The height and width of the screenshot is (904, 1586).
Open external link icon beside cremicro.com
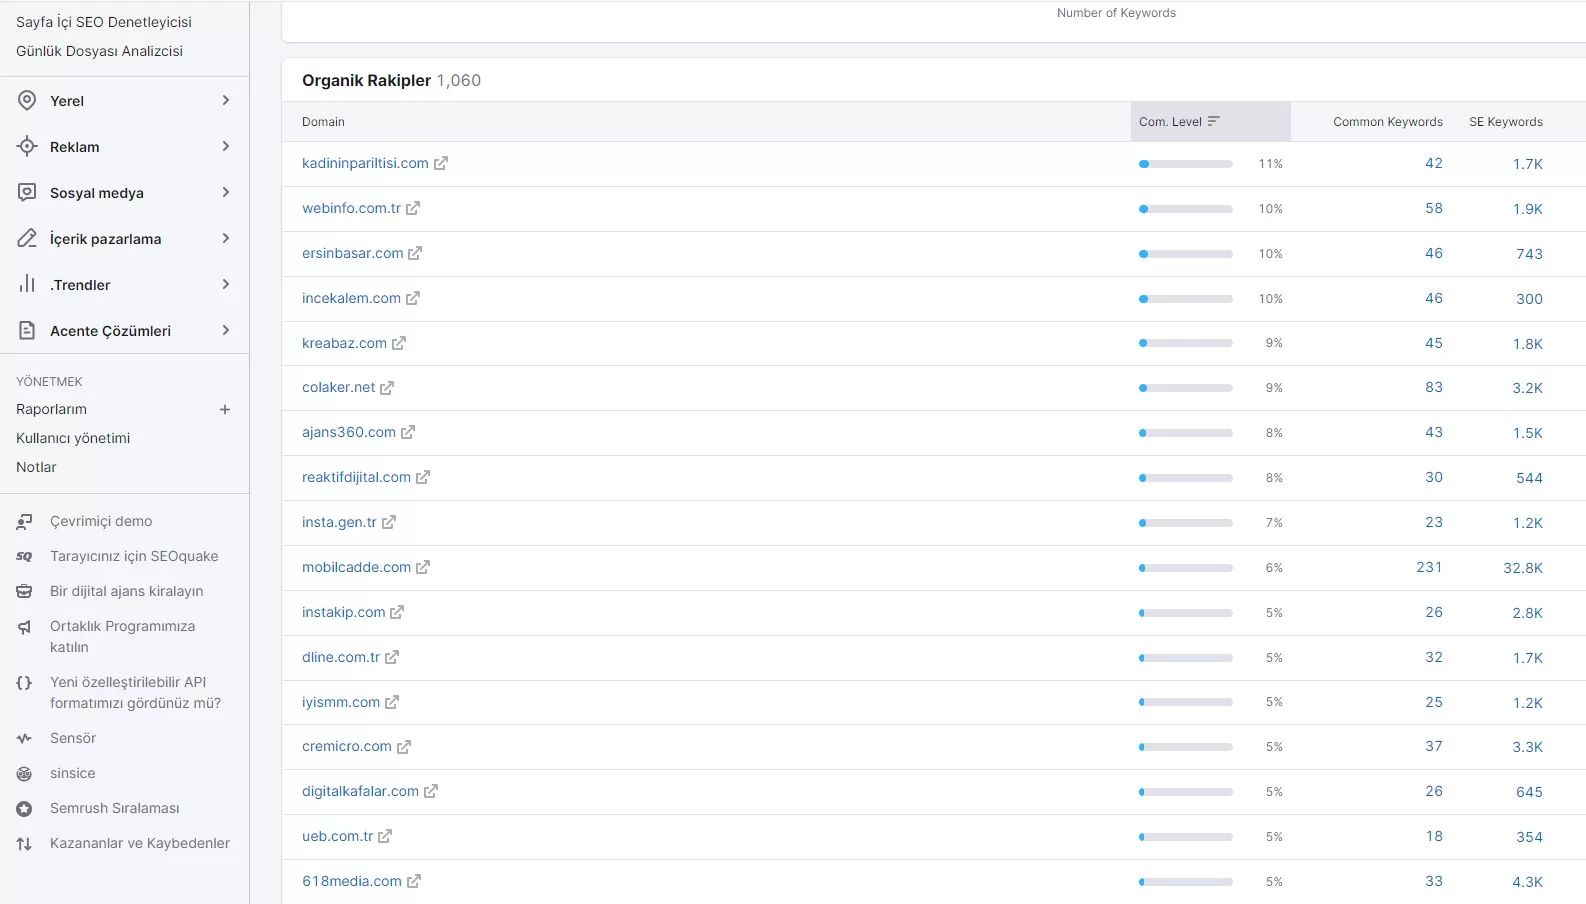404,746
